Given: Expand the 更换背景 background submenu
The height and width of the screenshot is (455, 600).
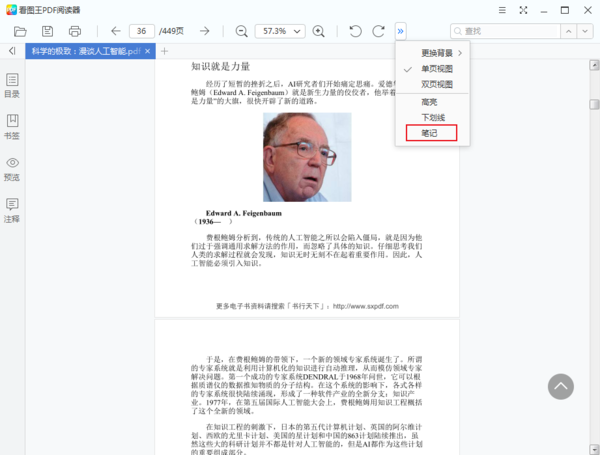Looking at the screenshot, I should [x=436, y=52].
